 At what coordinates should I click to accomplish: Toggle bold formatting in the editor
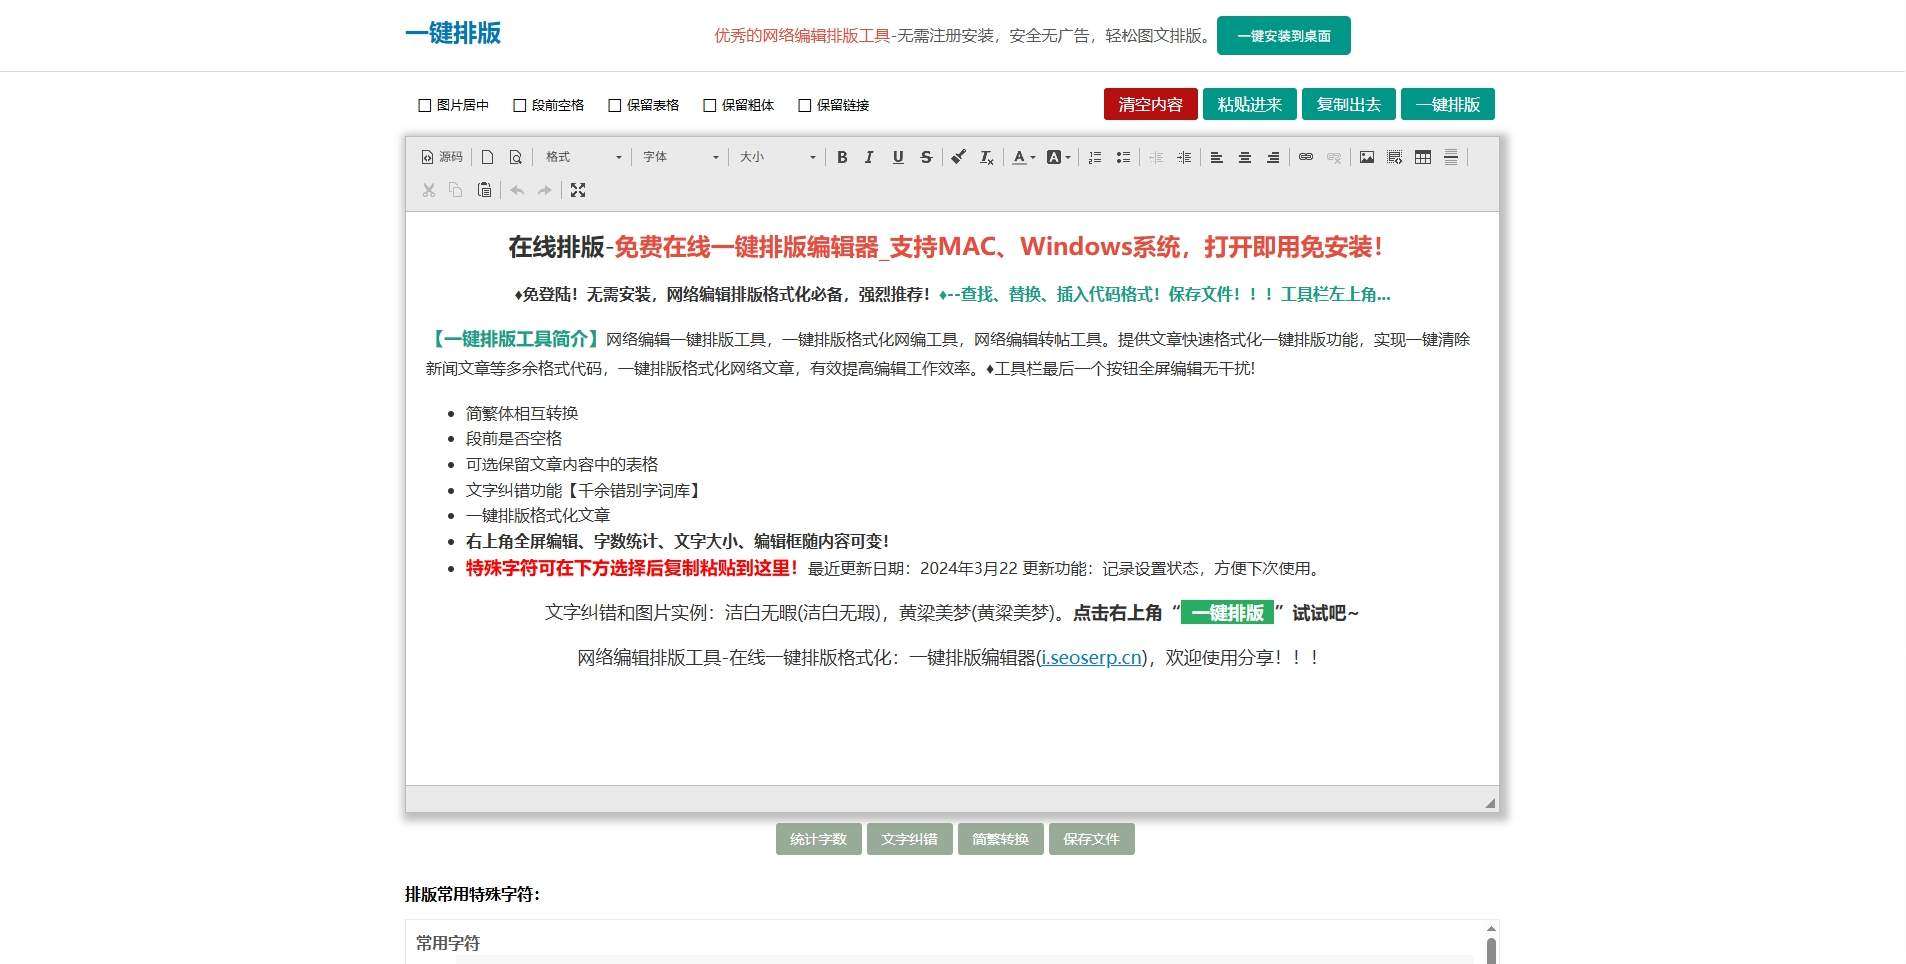(842, 157)
